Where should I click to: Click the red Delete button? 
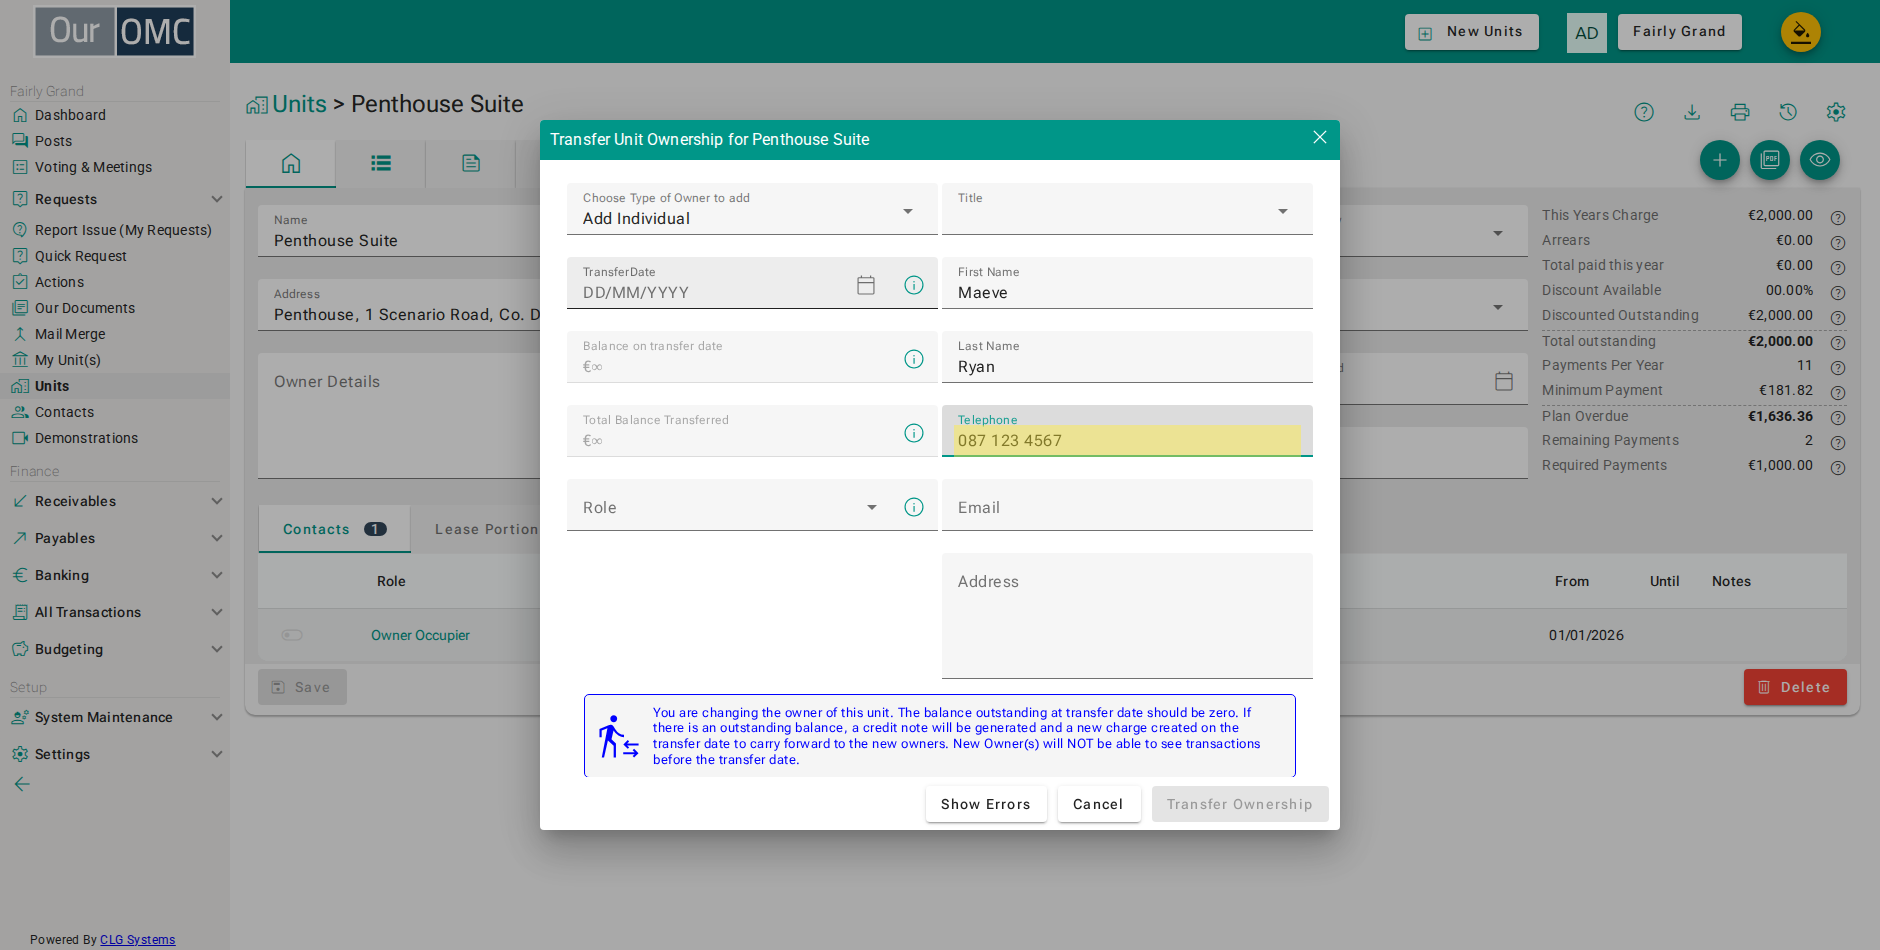[1795, 687]
